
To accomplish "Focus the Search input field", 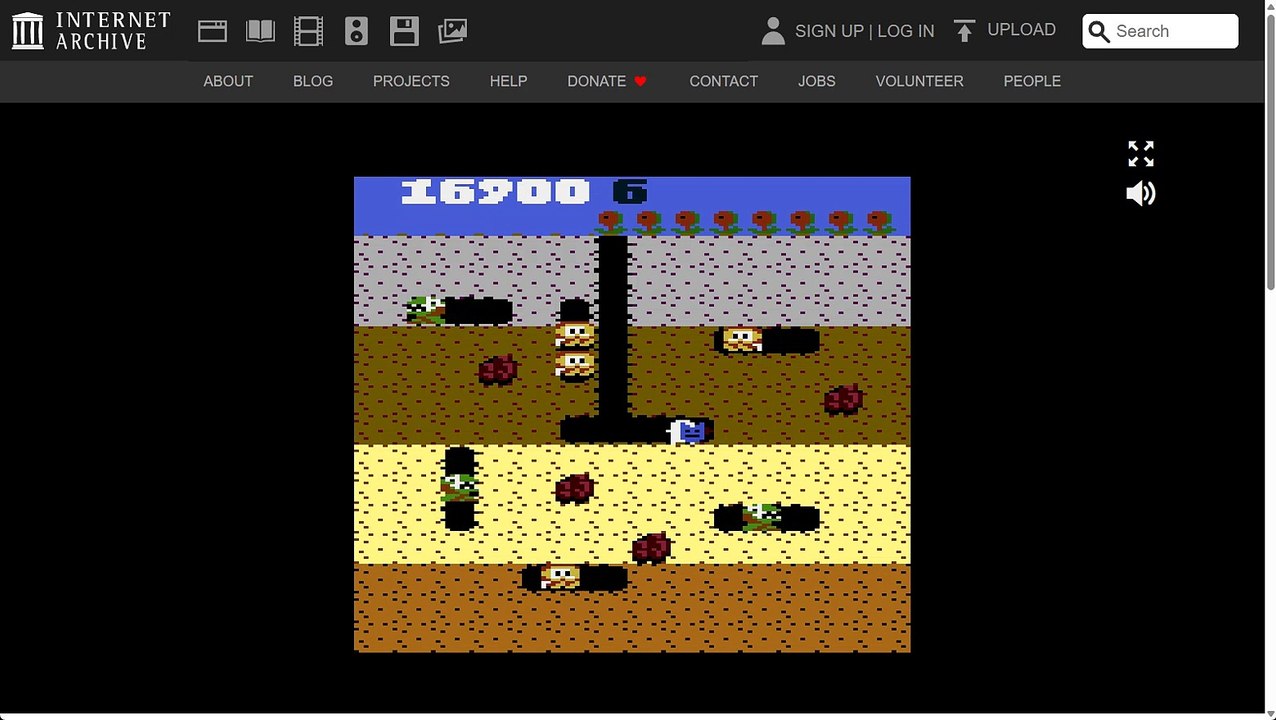I will point(1160,31).
